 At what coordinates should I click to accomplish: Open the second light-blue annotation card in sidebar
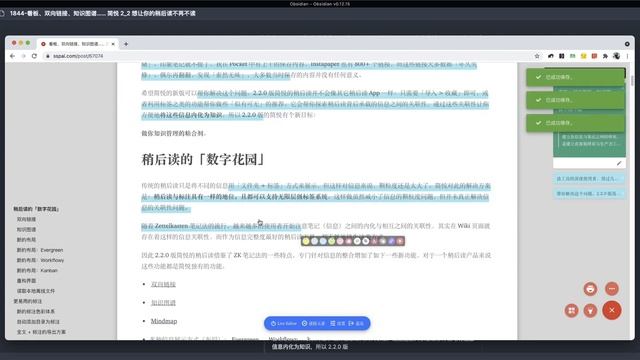tap(589, 193)
